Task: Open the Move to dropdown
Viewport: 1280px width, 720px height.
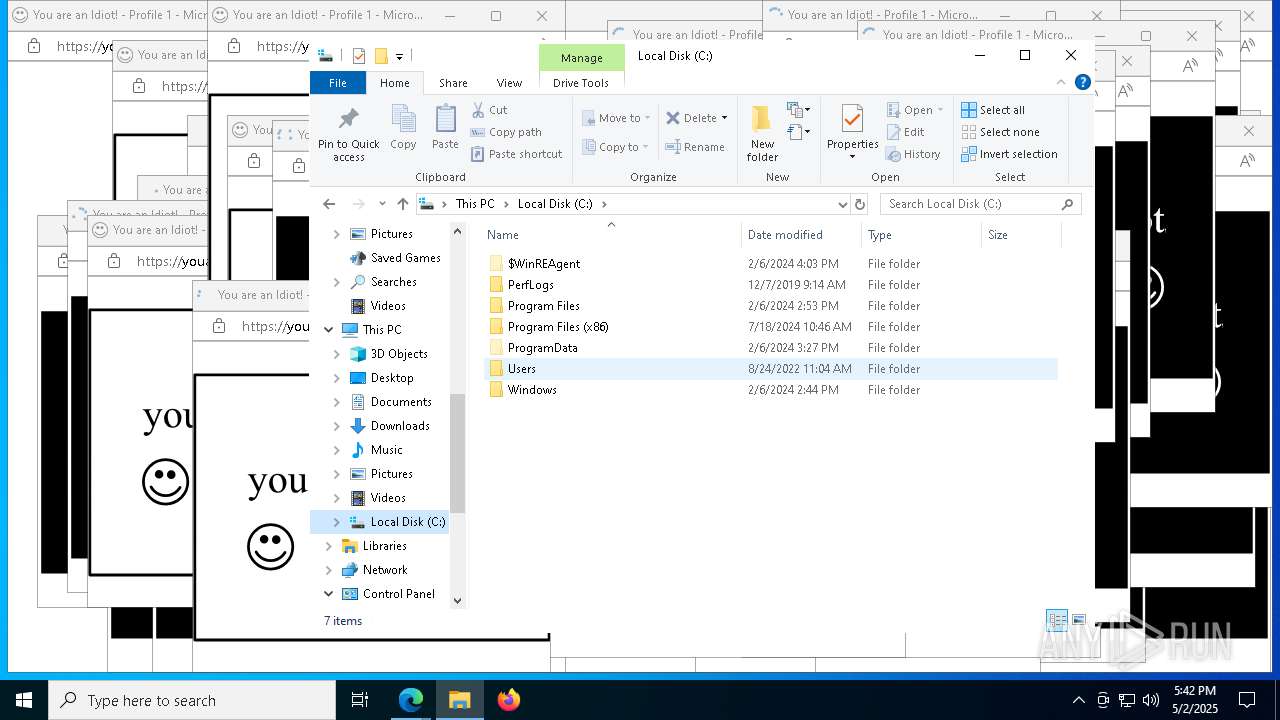Action: pos(615,118)
